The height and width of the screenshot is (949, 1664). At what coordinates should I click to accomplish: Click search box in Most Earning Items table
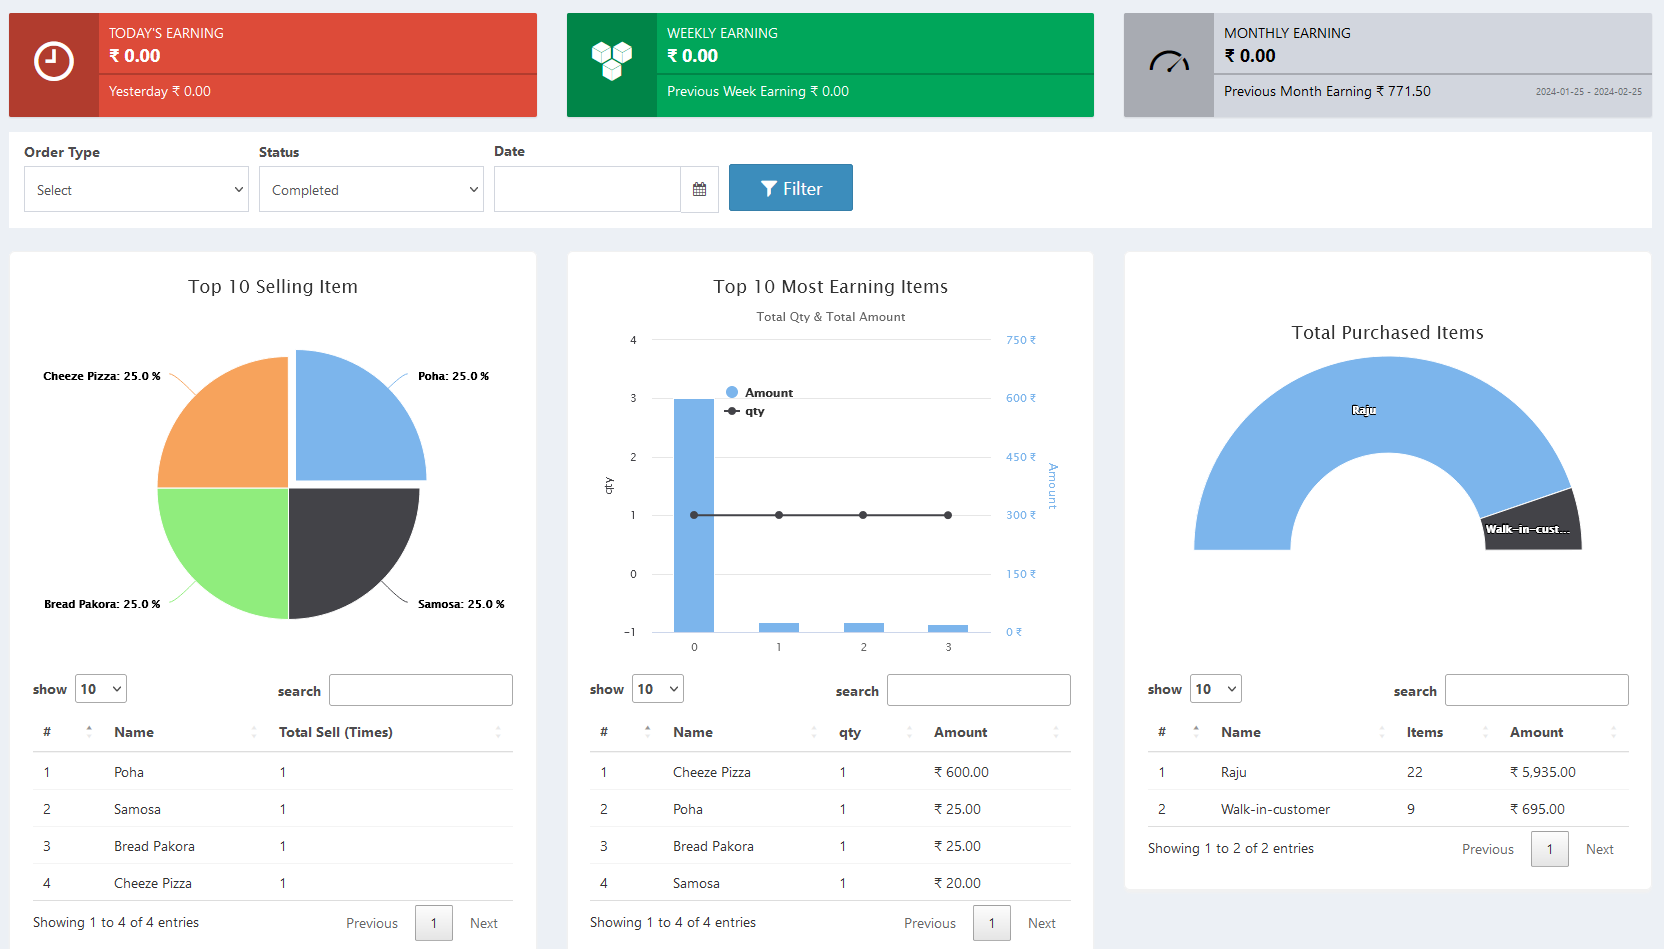click(x=978, y=690)
